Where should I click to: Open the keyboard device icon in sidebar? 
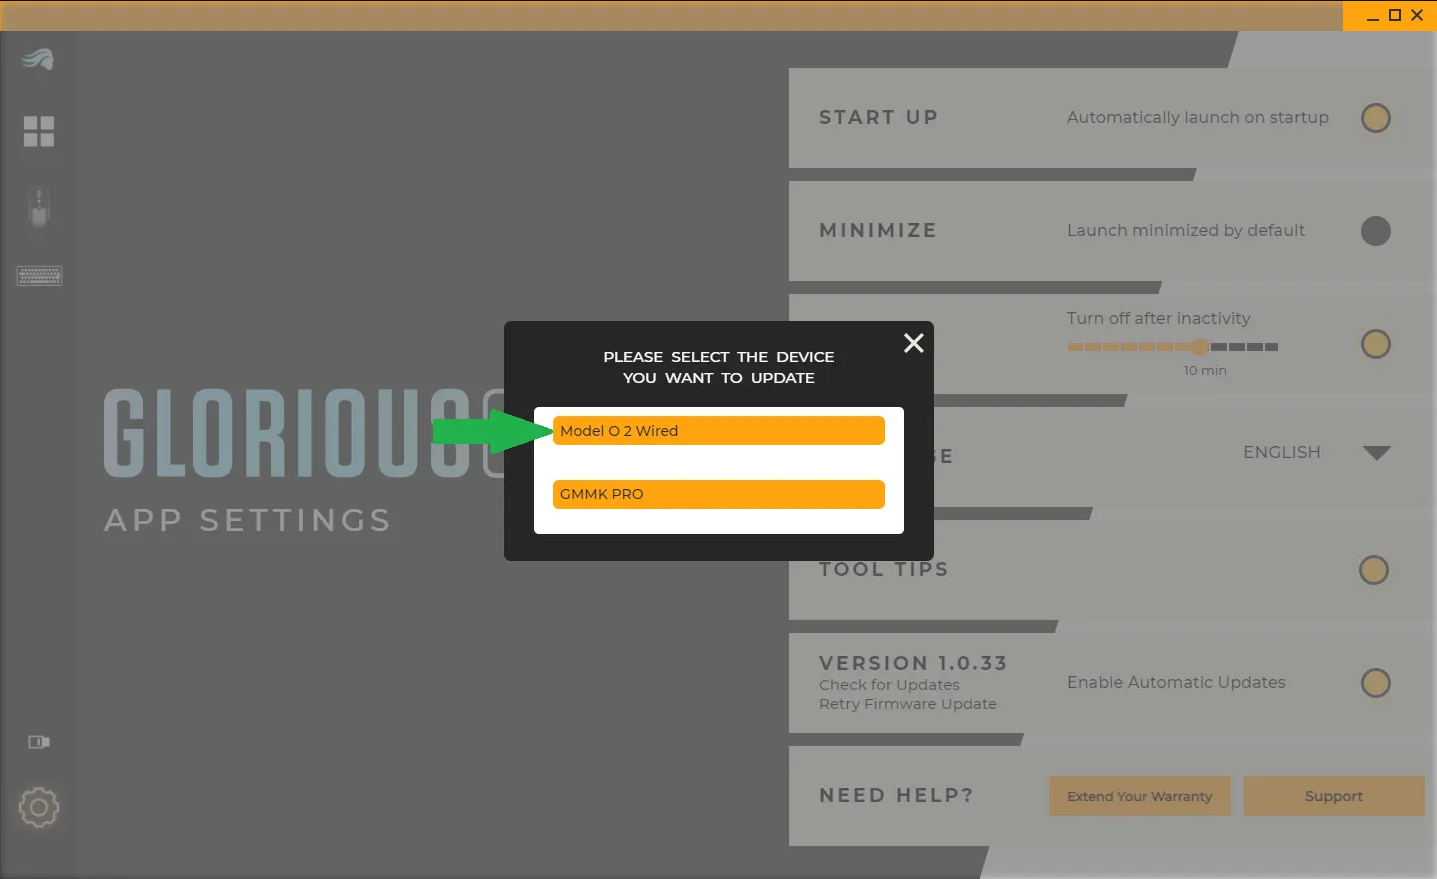[39, 275]
